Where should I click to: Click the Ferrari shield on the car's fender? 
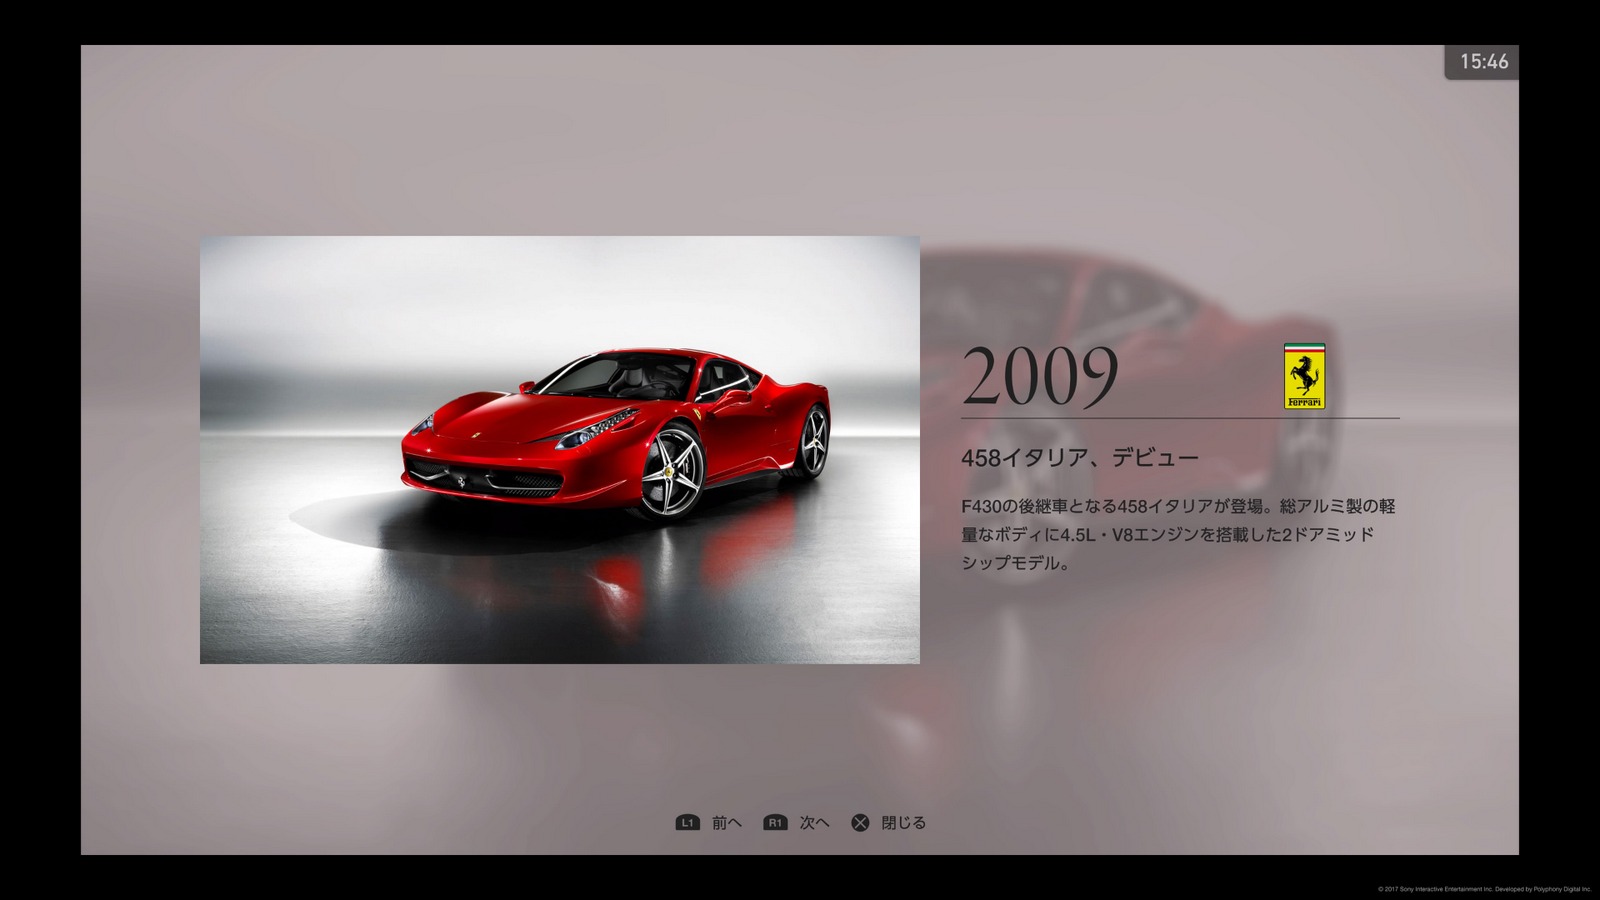692,412
